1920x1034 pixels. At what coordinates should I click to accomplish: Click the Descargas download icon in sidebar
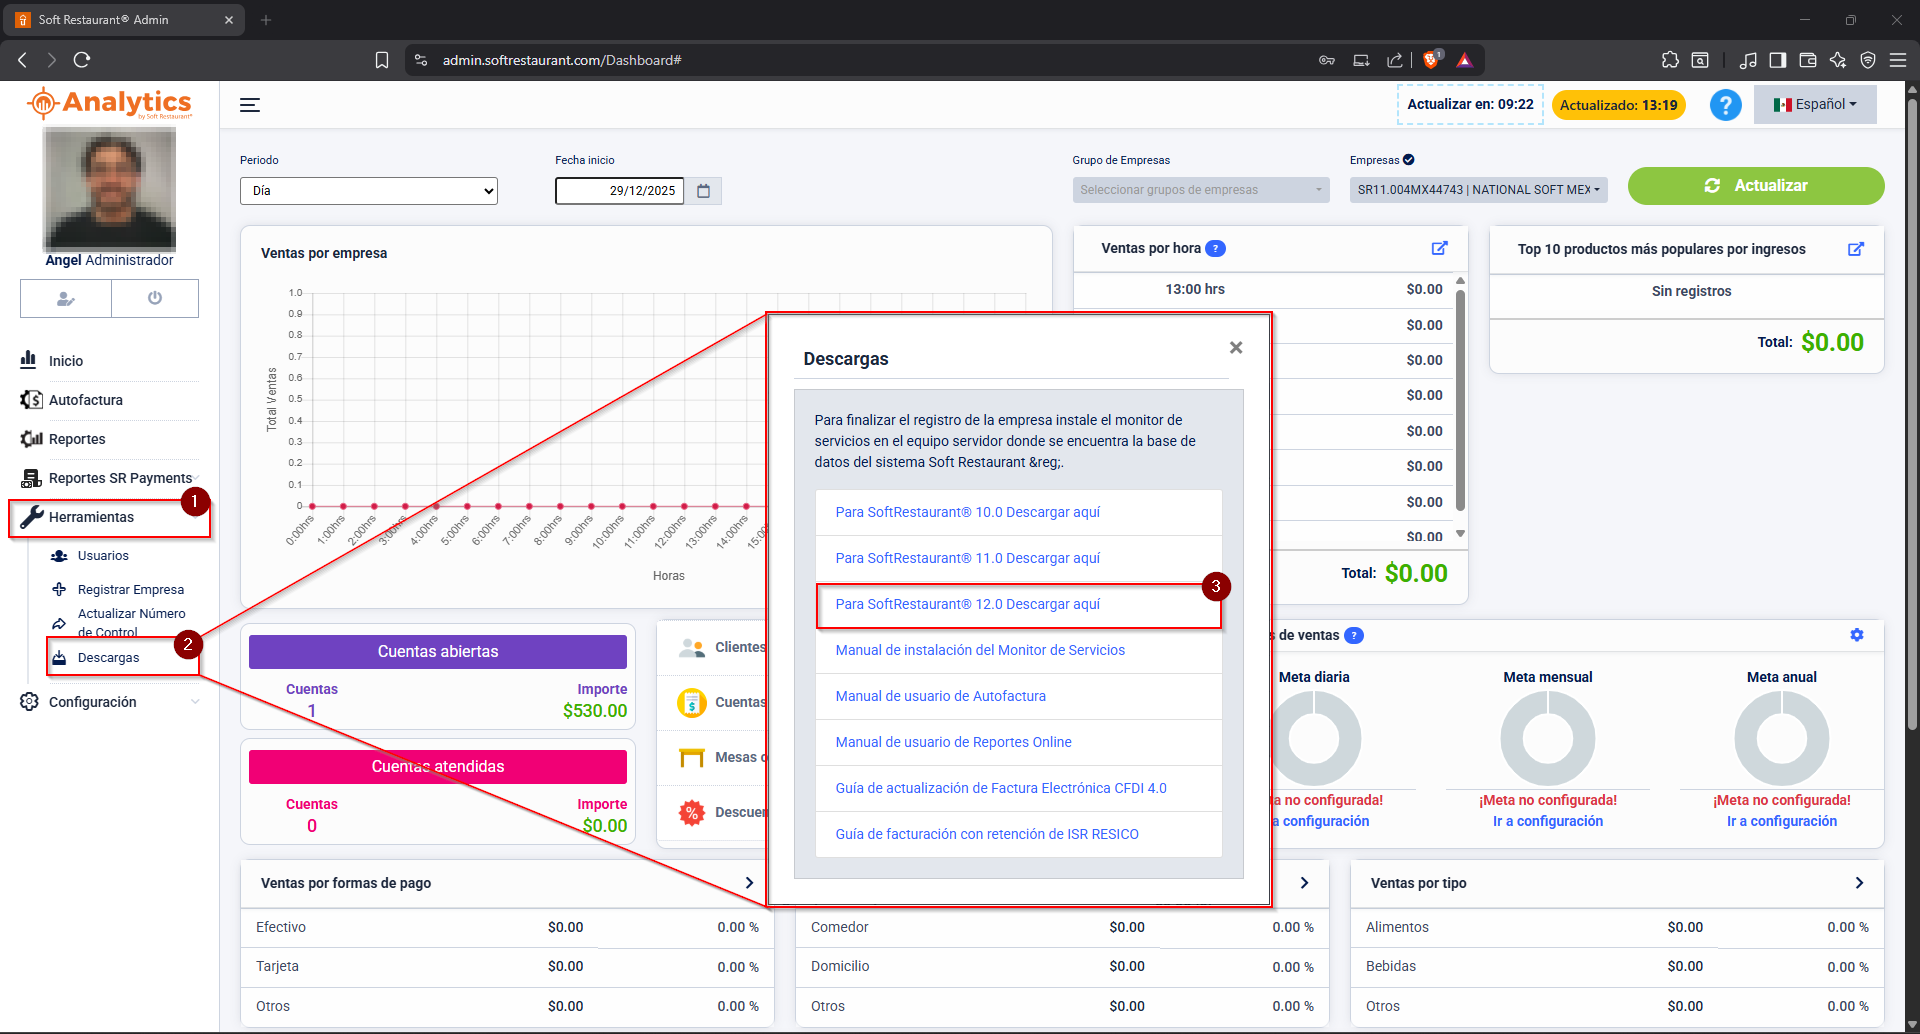pyautogui.click(x=59, y=658)
